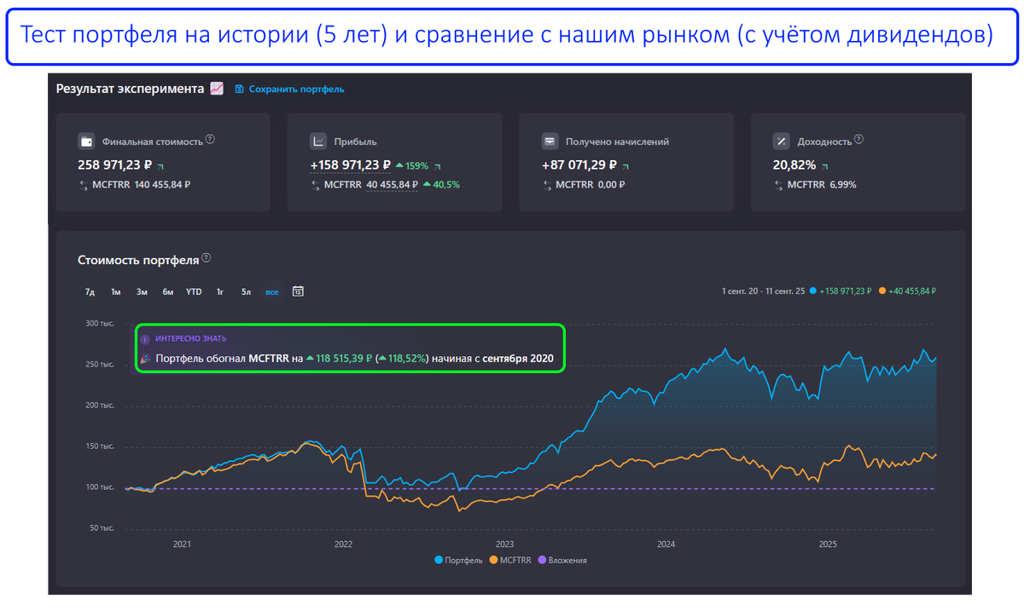This screenshot has width=1024, height=611.
Task: Click the chart emoji after Результат эксперимента
Action: click(216, 89)
